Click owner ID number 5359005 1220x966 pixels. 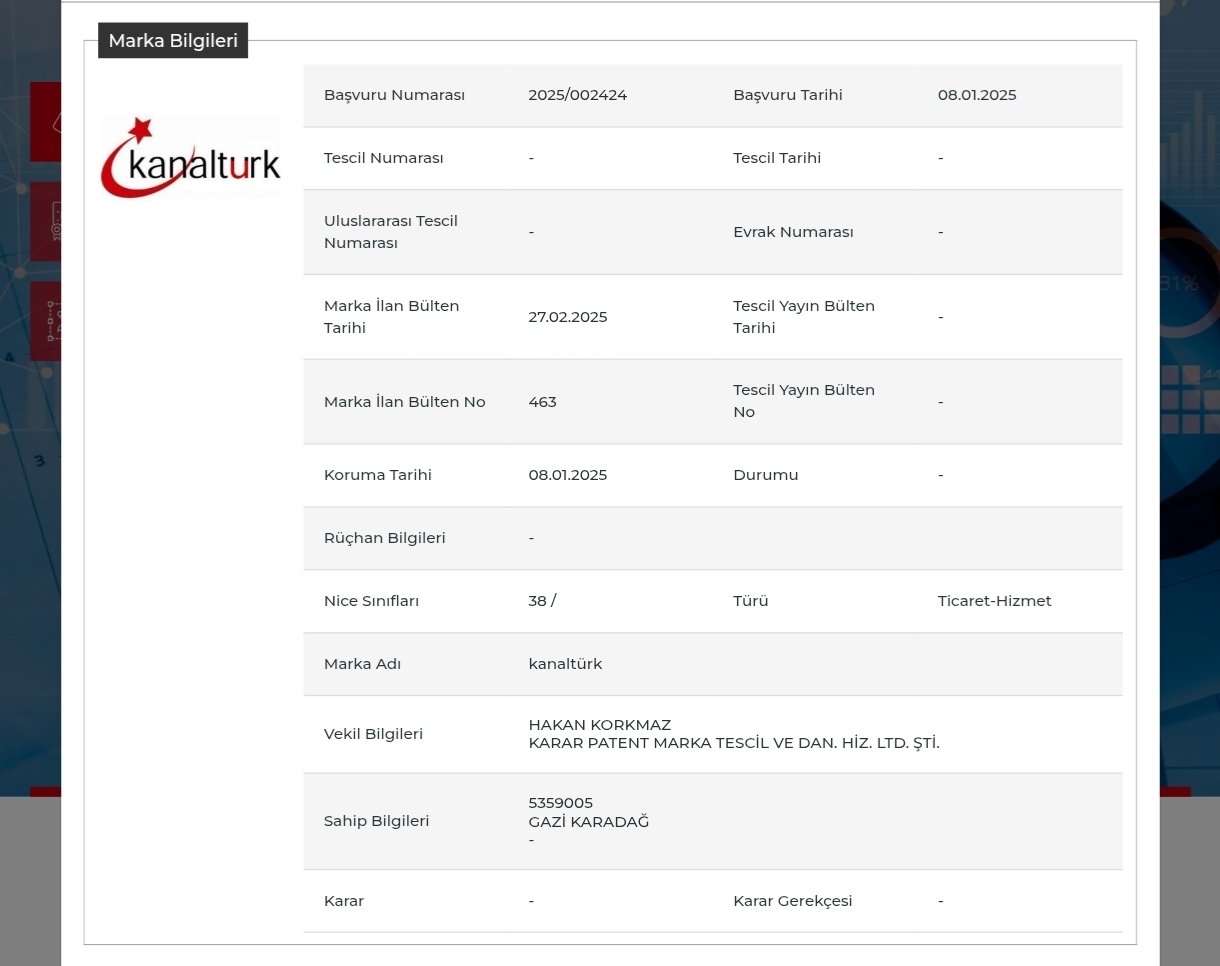[x=560, y=803]
